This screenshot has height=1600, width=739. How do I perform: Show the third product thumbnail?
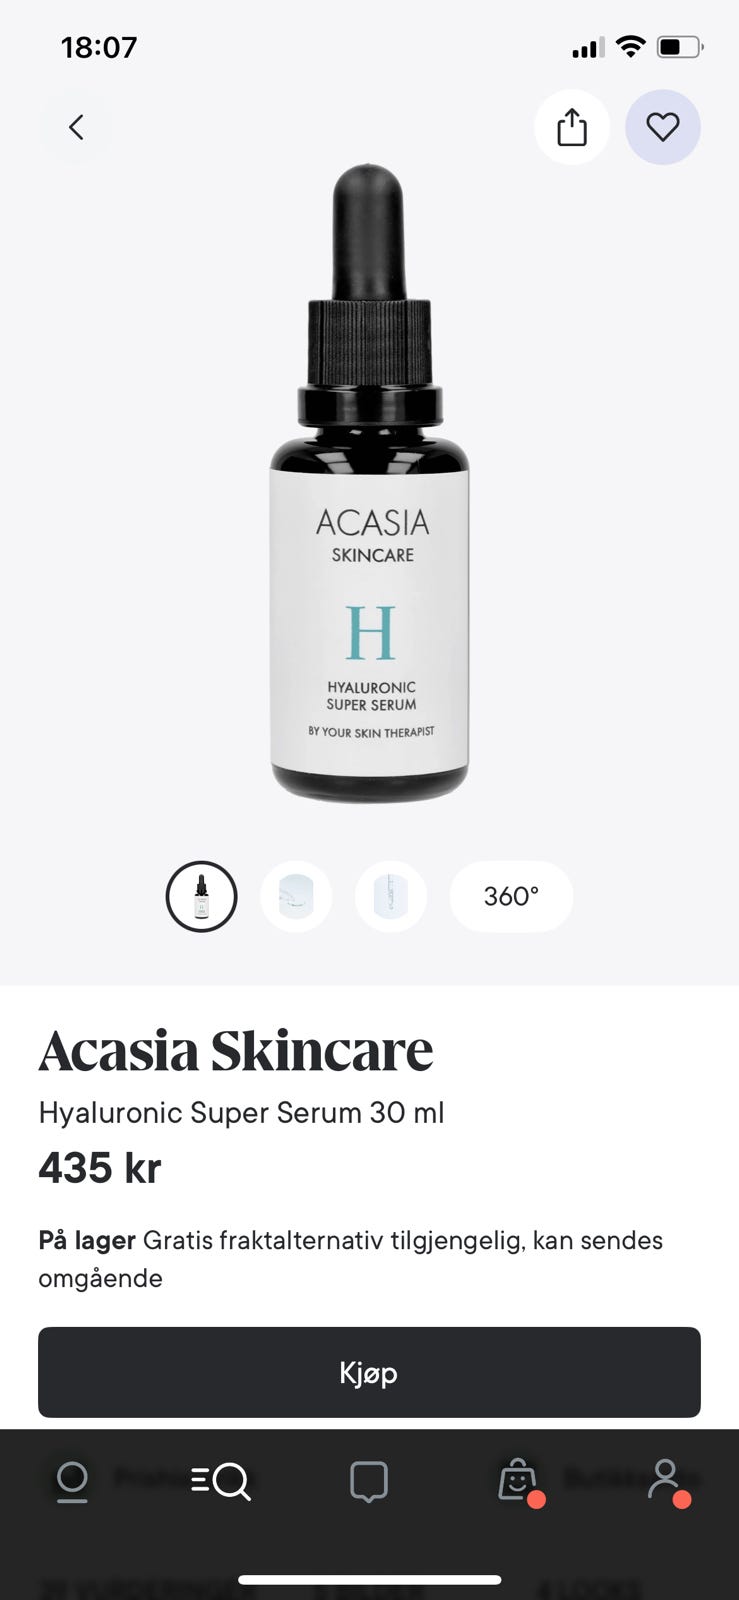click(x=391, y=897)
